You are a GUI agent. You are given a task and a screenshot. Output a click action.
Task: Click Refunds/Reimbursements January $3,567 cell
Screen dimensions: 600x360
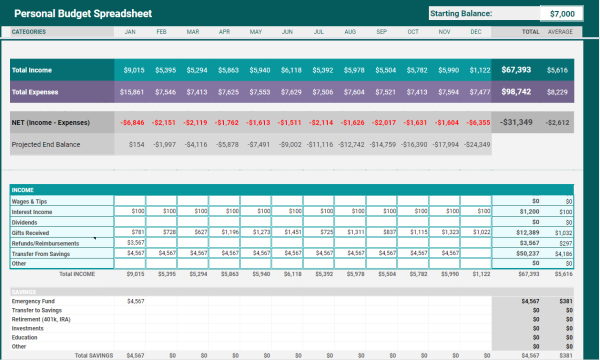coord(130,243)
